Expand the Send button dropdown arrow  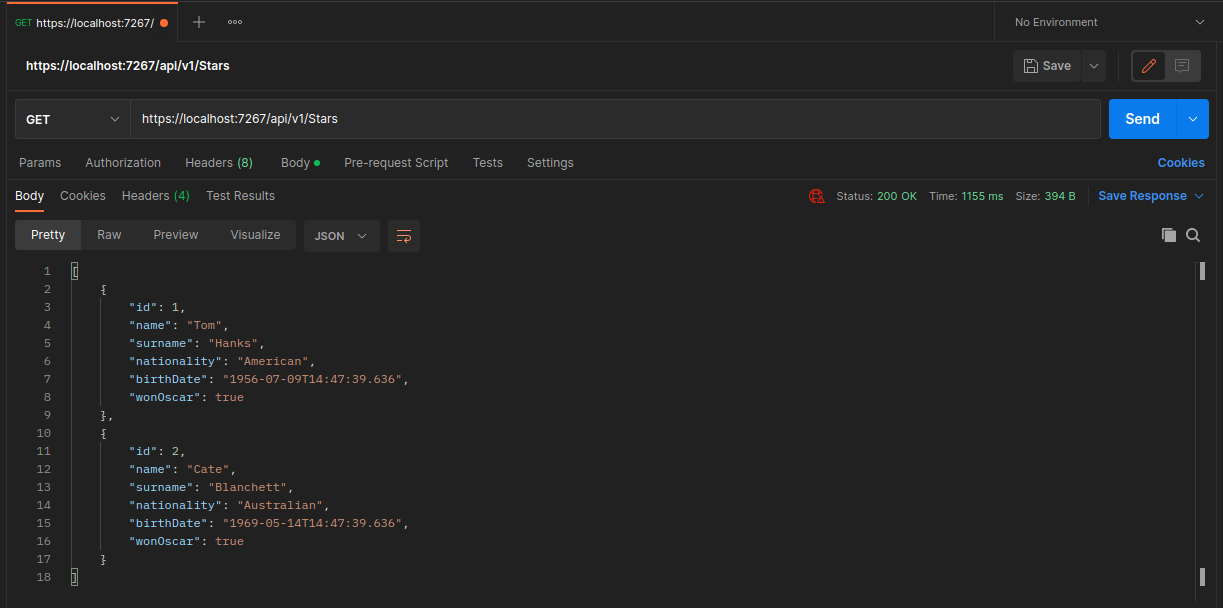1192,119
